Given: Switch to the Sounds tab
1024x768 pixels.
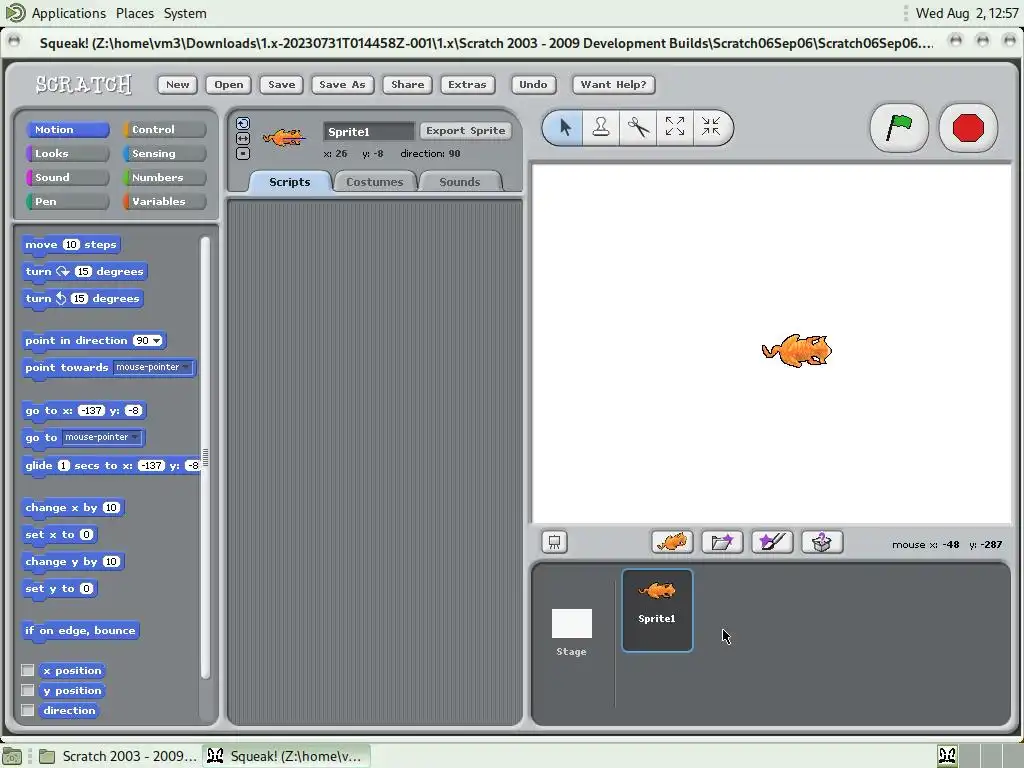Looking at the screenshot, I should coord(460,182).
